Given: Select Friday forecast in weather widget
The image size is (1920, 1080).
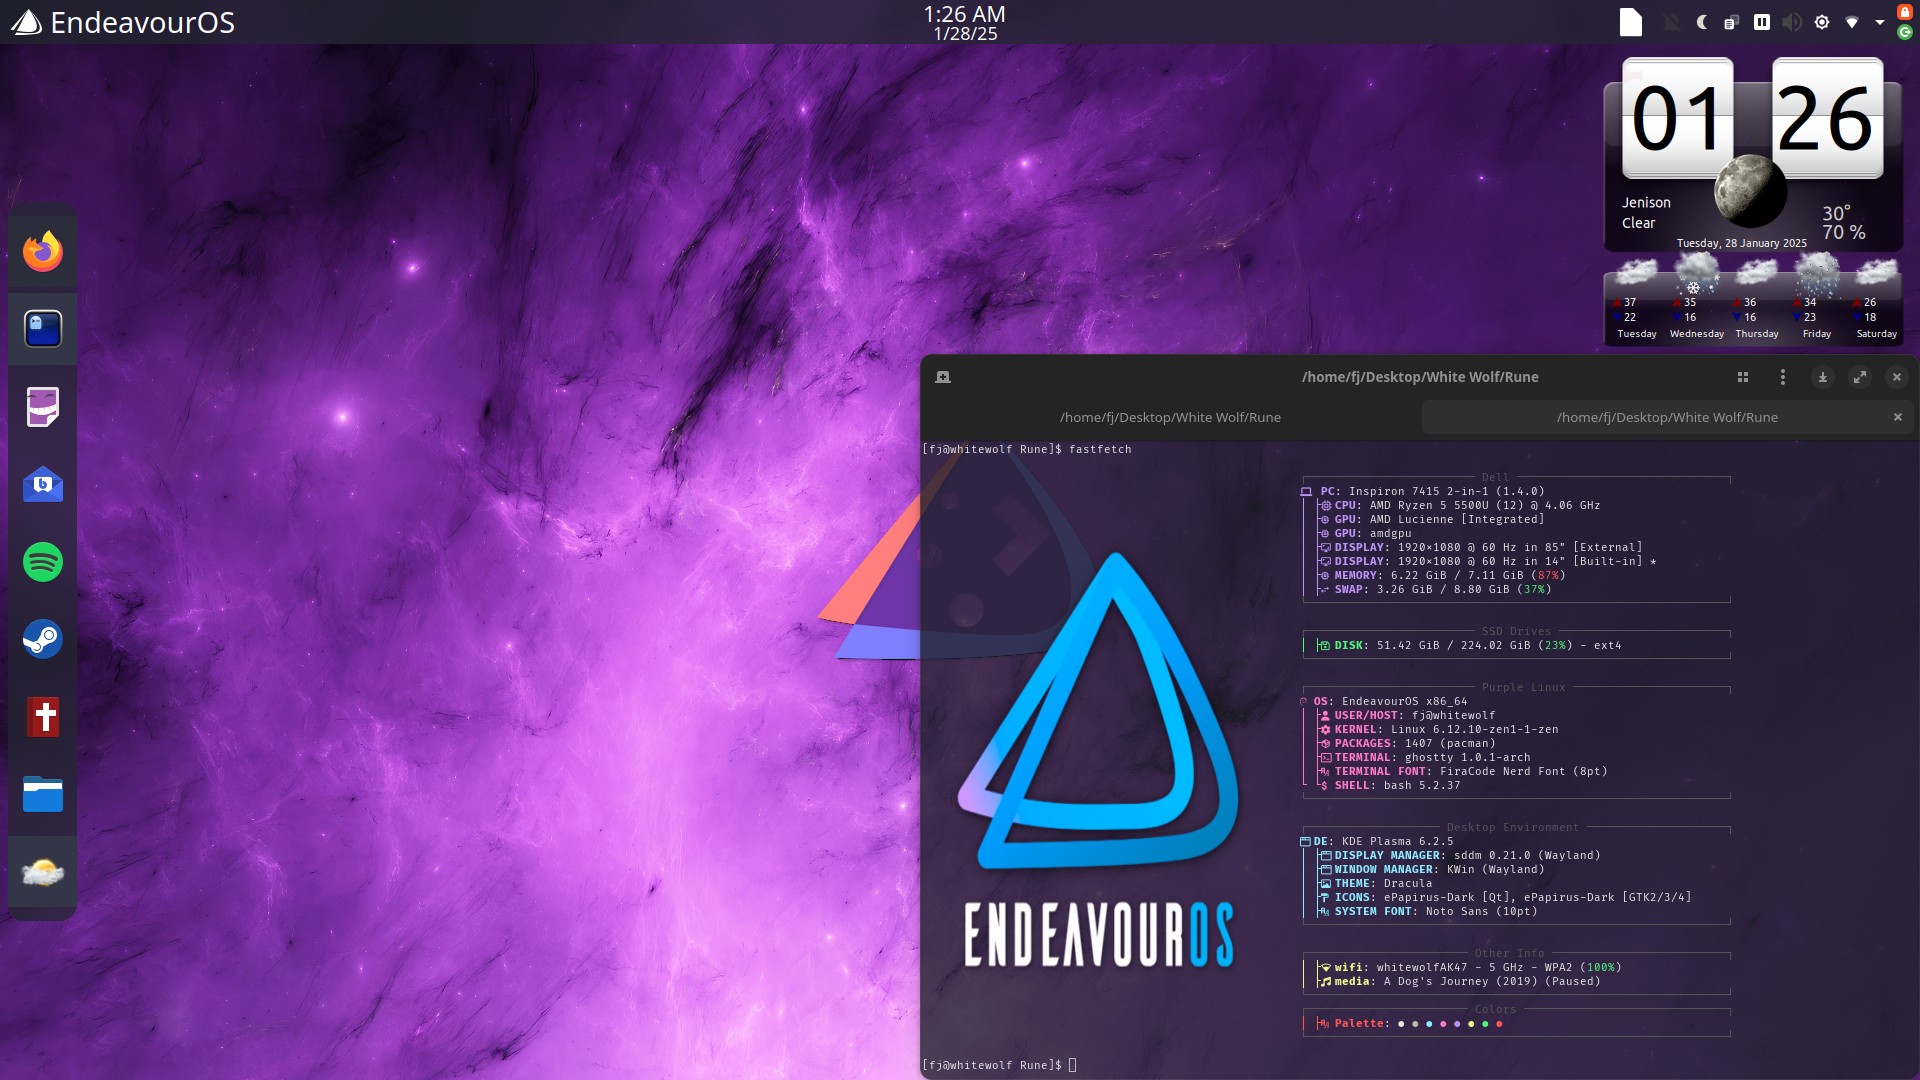Looking at the screenshot, I should (x=1816, y=299).
